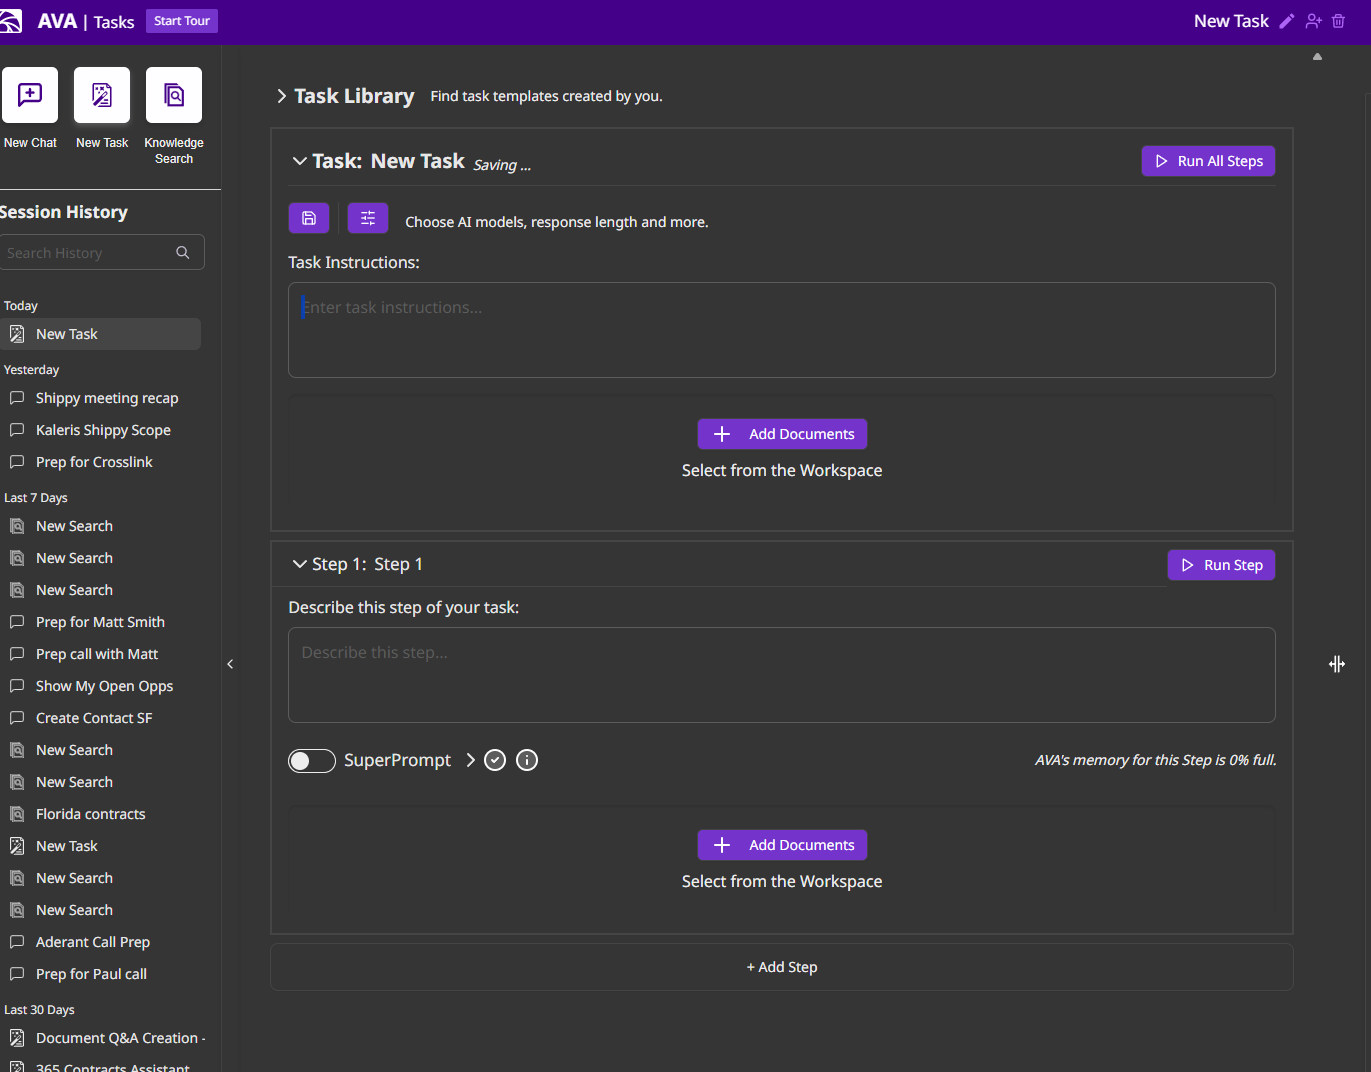Click inside the task instructions field
The width and height of the screenshot is (1371, 1072).
click(782, 328)
